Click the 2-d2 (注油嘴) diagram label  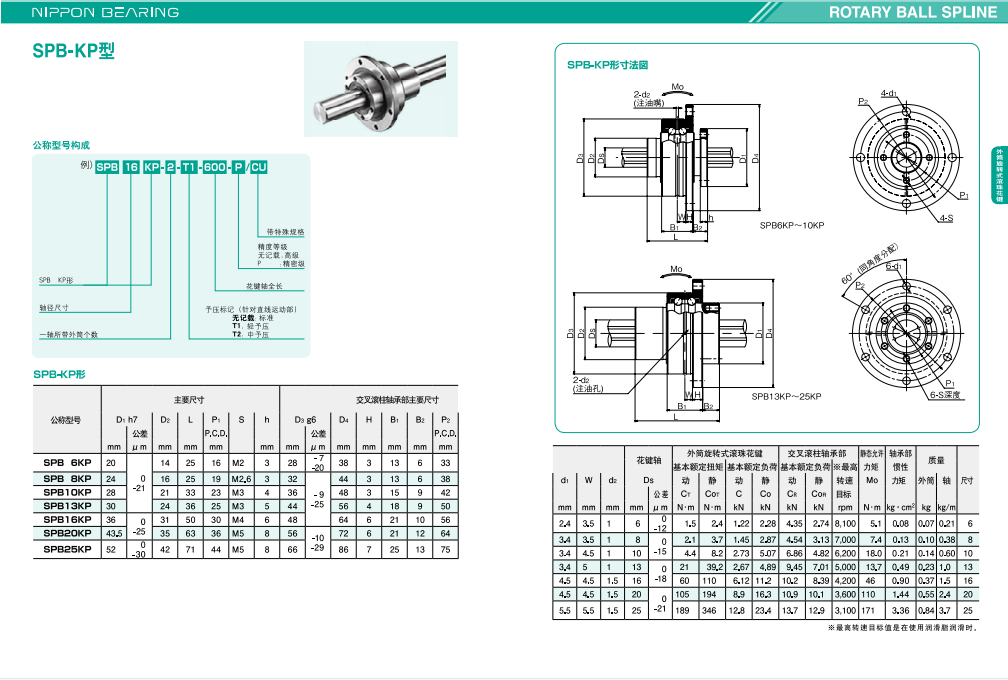click(x=648, y=99)
